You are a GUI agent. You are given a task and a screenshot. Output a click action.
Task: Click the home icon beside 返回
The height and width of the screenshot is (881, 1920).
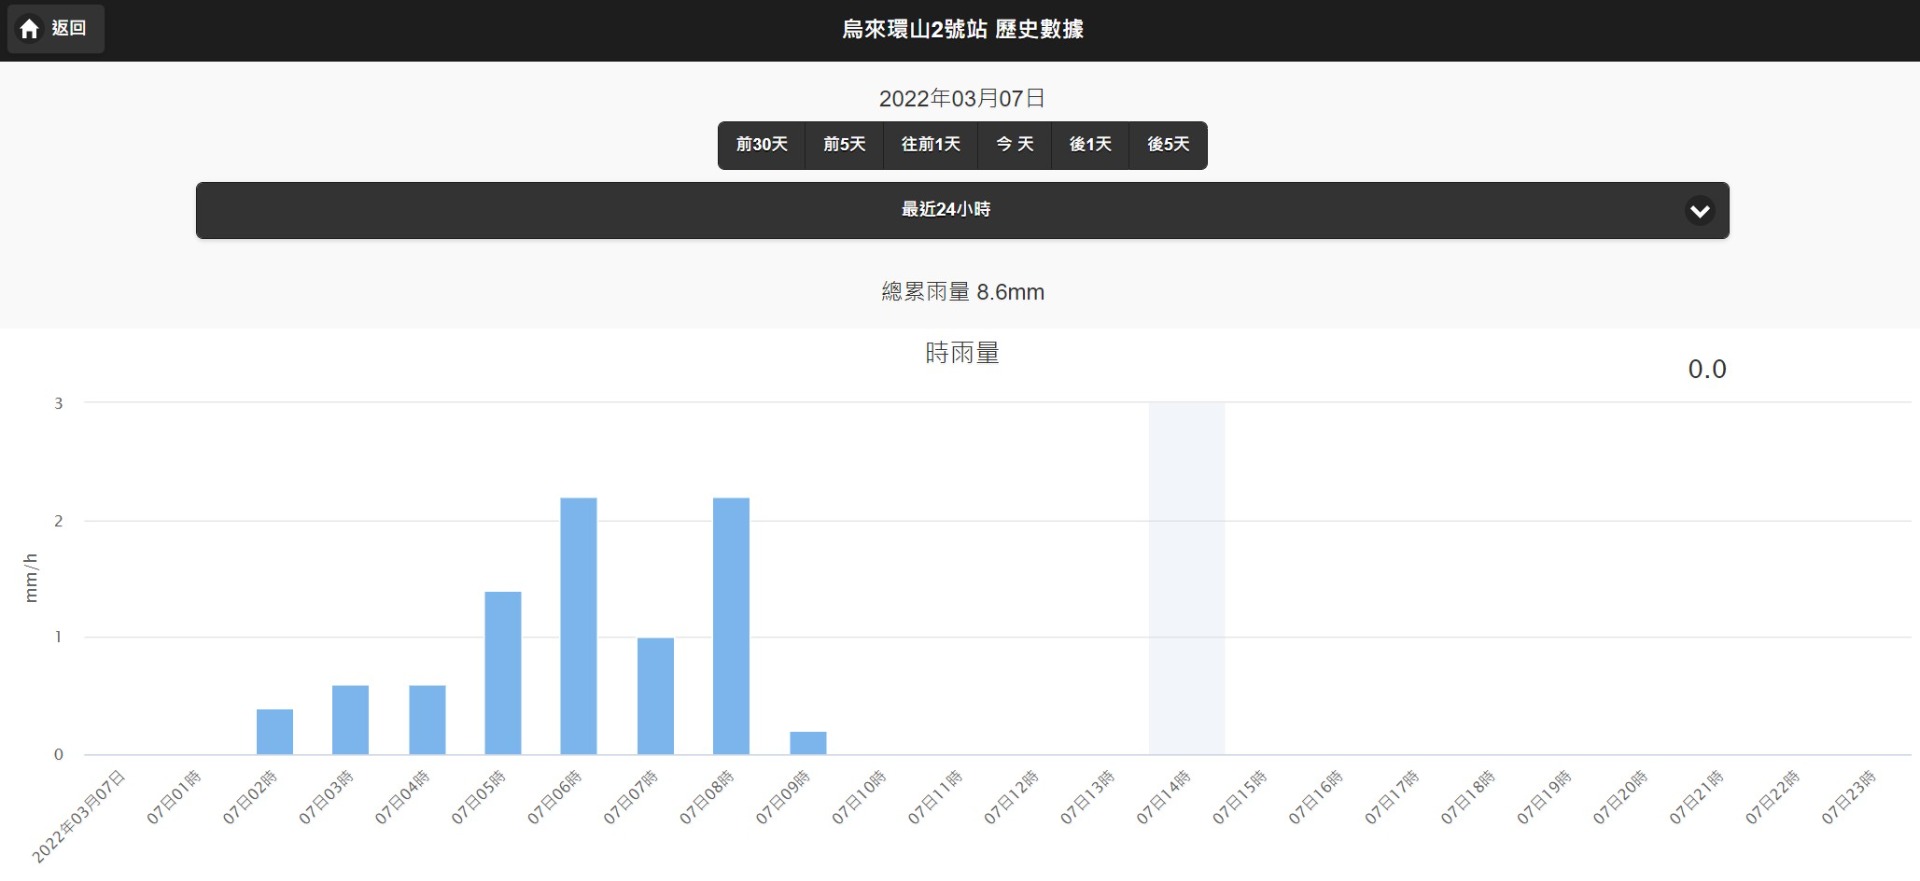click(30, 29)
